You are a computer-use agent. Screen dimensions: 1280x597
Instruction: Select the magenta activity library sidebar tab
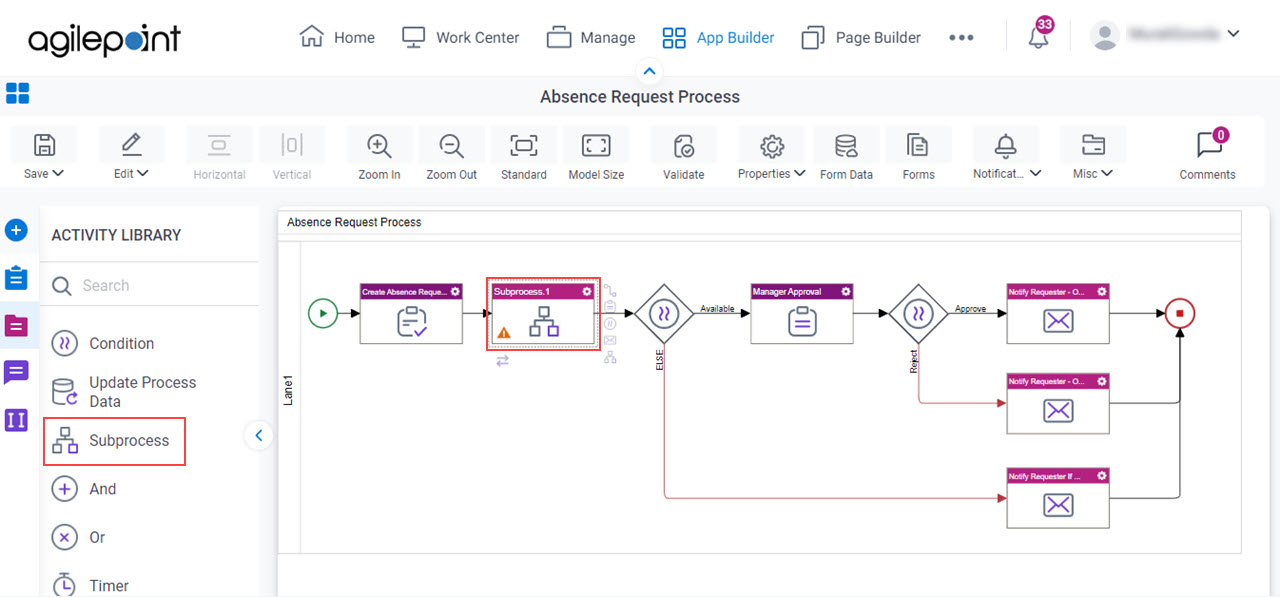pyautogui.click(x=17, y=325)
